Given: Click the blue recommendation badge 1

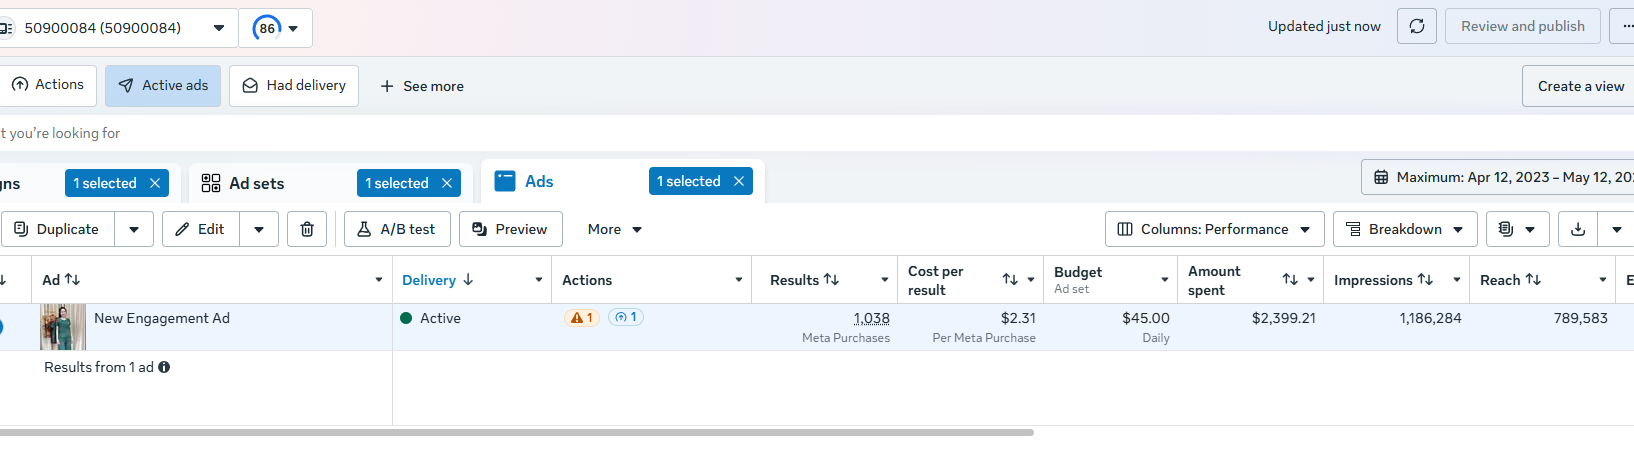Looking at the screenshot, I should (x=626, y=317).
